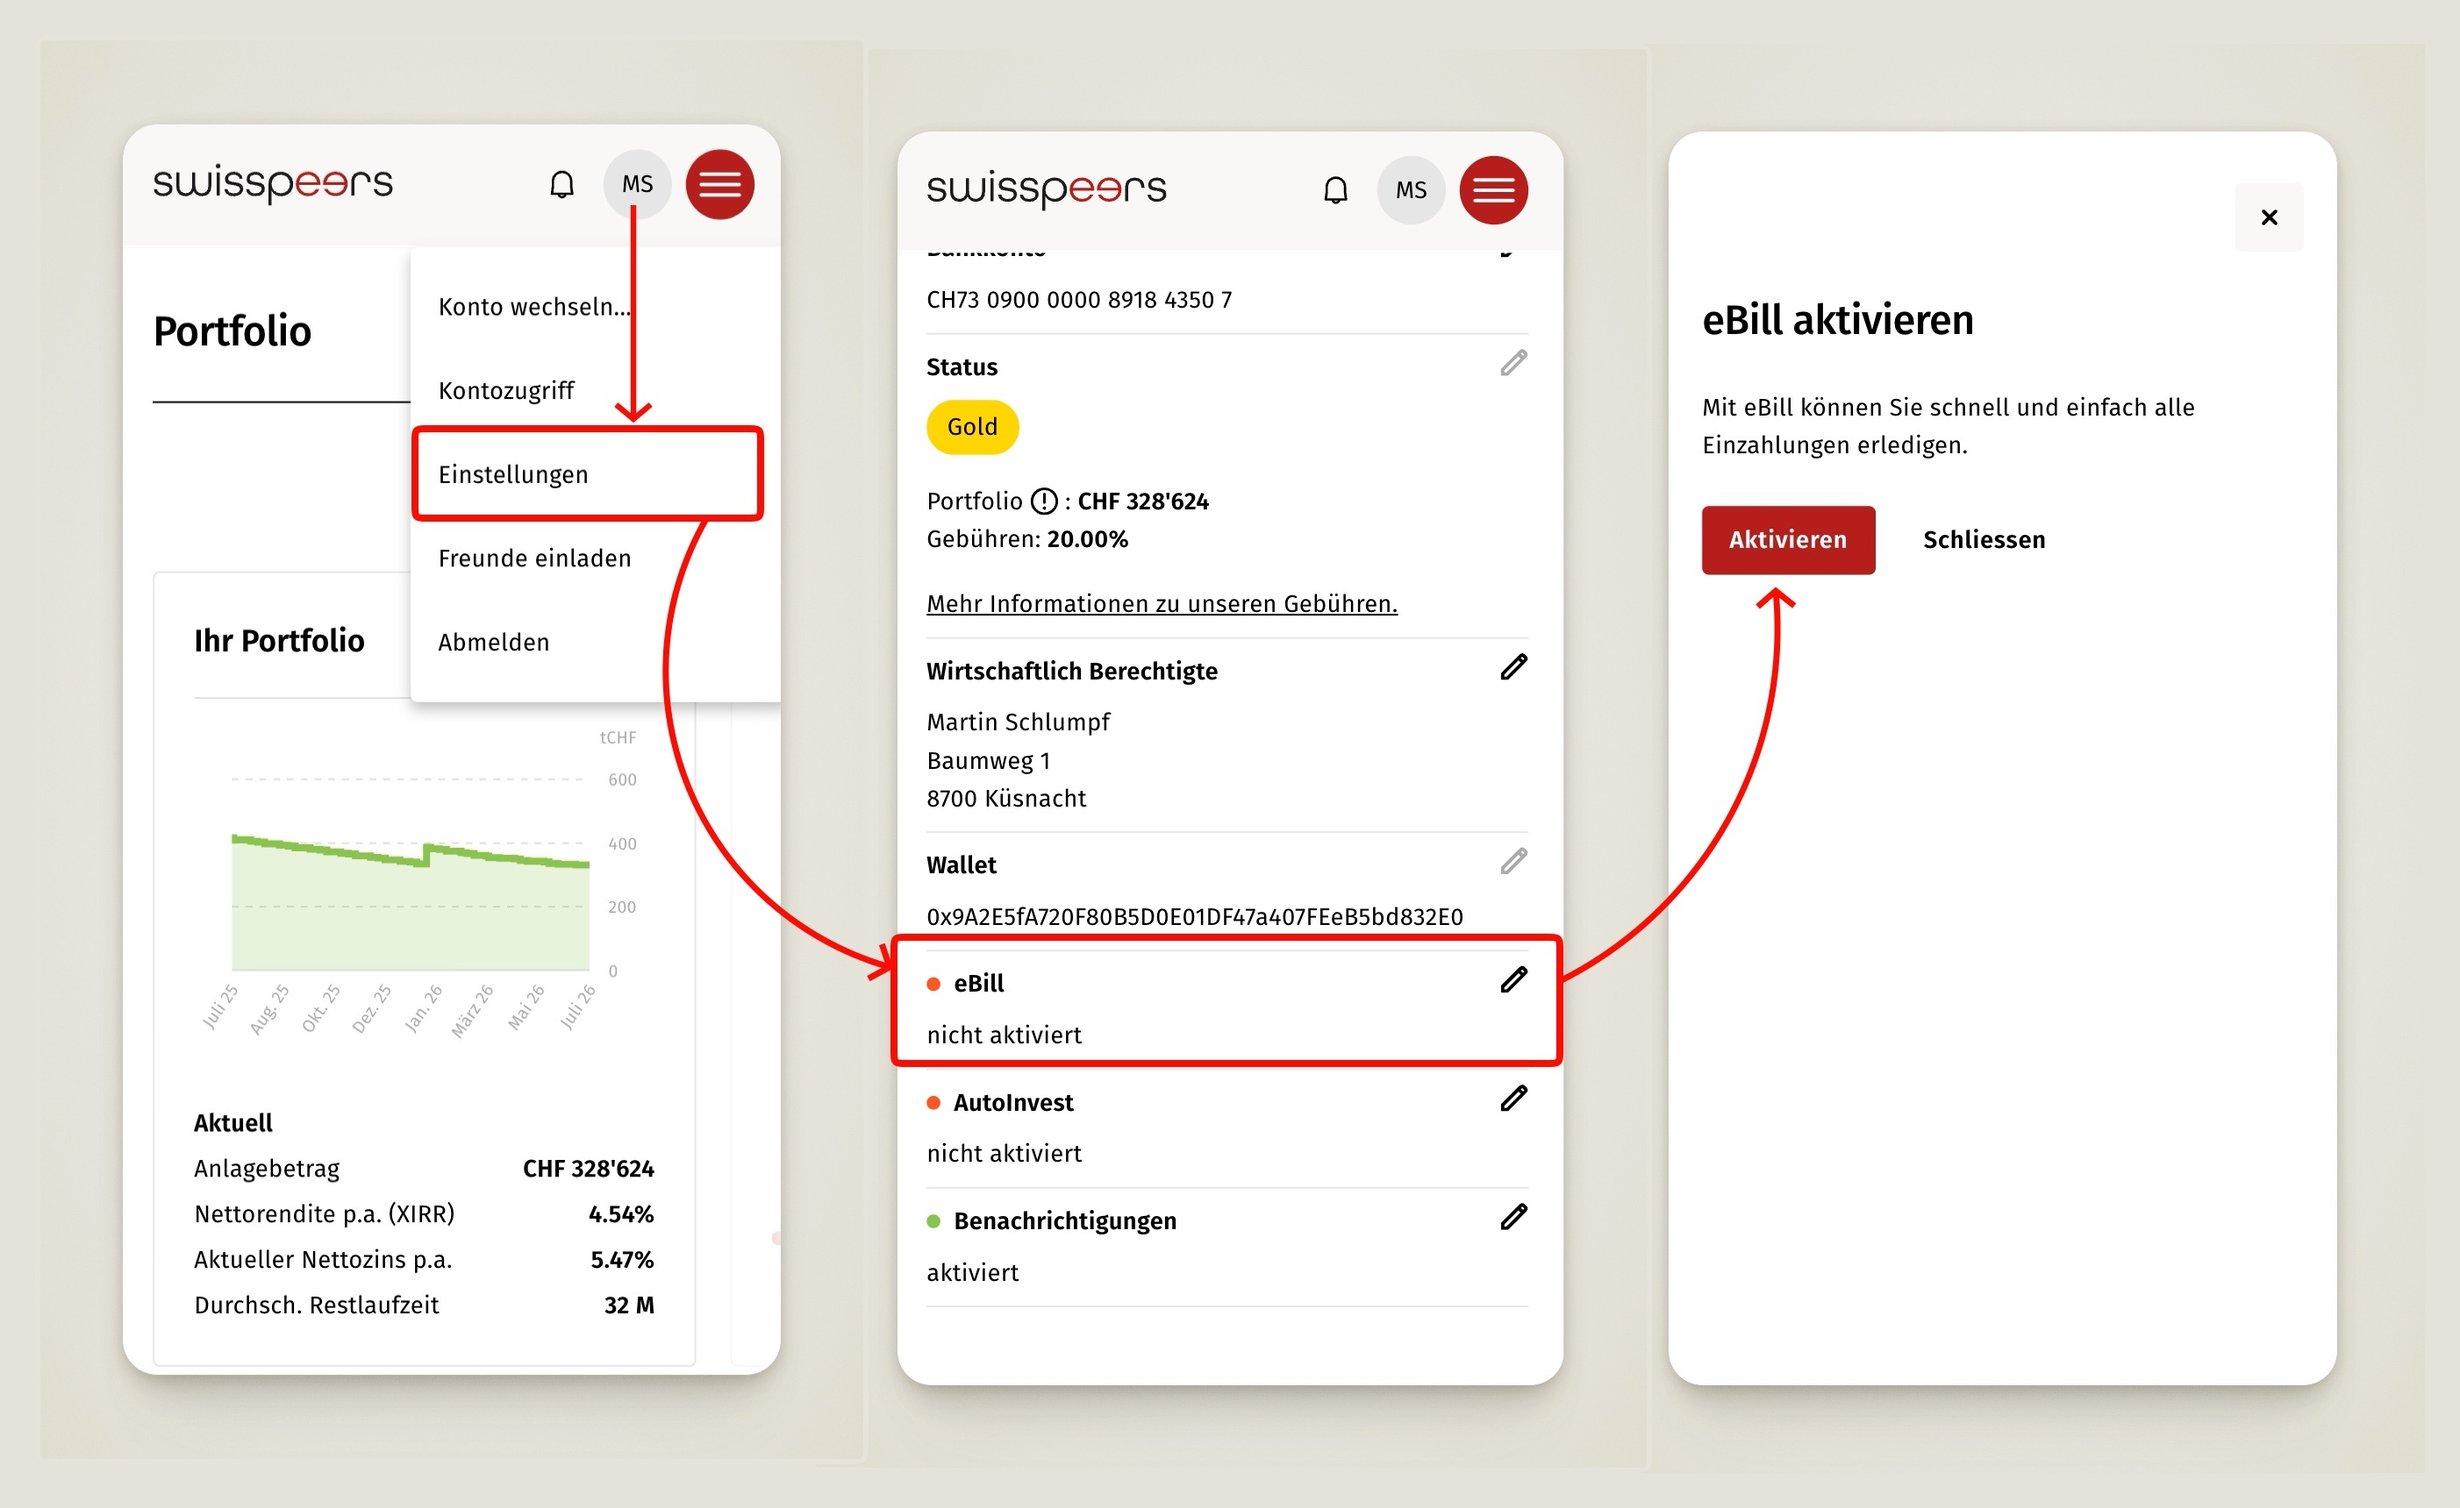Click the Gold status badge
Screen dimensions: 2460x1508
click(x=972, y=427)
